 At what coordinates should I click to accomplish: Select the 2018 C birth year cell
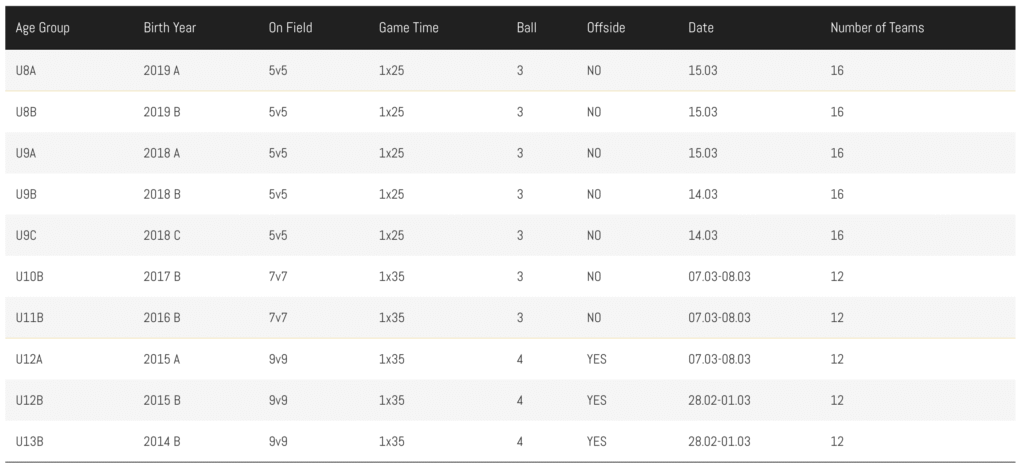point(162,235)
